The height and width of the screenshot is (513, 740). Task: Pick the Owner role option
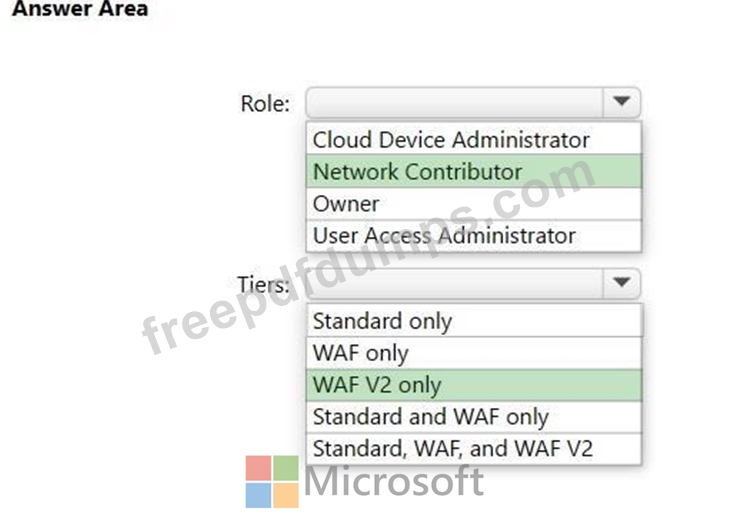pyautogui.click(x=346, y=204)
